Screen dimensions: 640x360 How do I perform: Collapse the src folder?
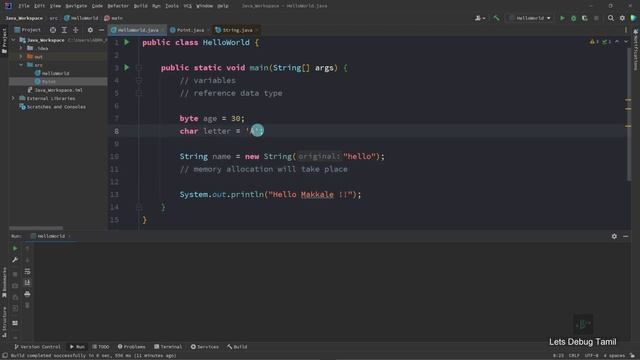pos(21,65)
